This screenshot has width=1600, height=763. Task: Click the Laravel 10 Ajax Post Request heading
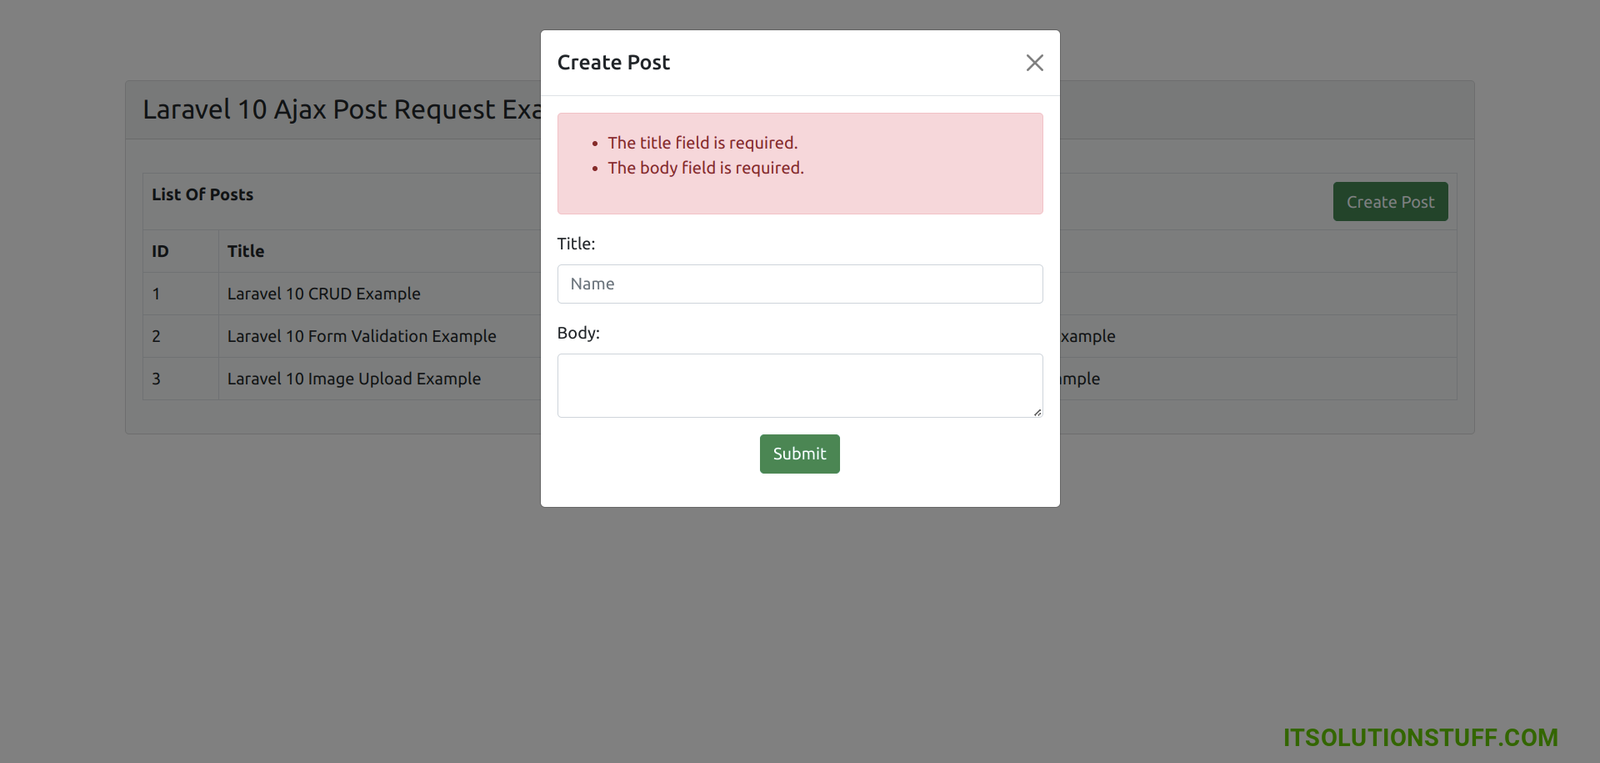340,110
